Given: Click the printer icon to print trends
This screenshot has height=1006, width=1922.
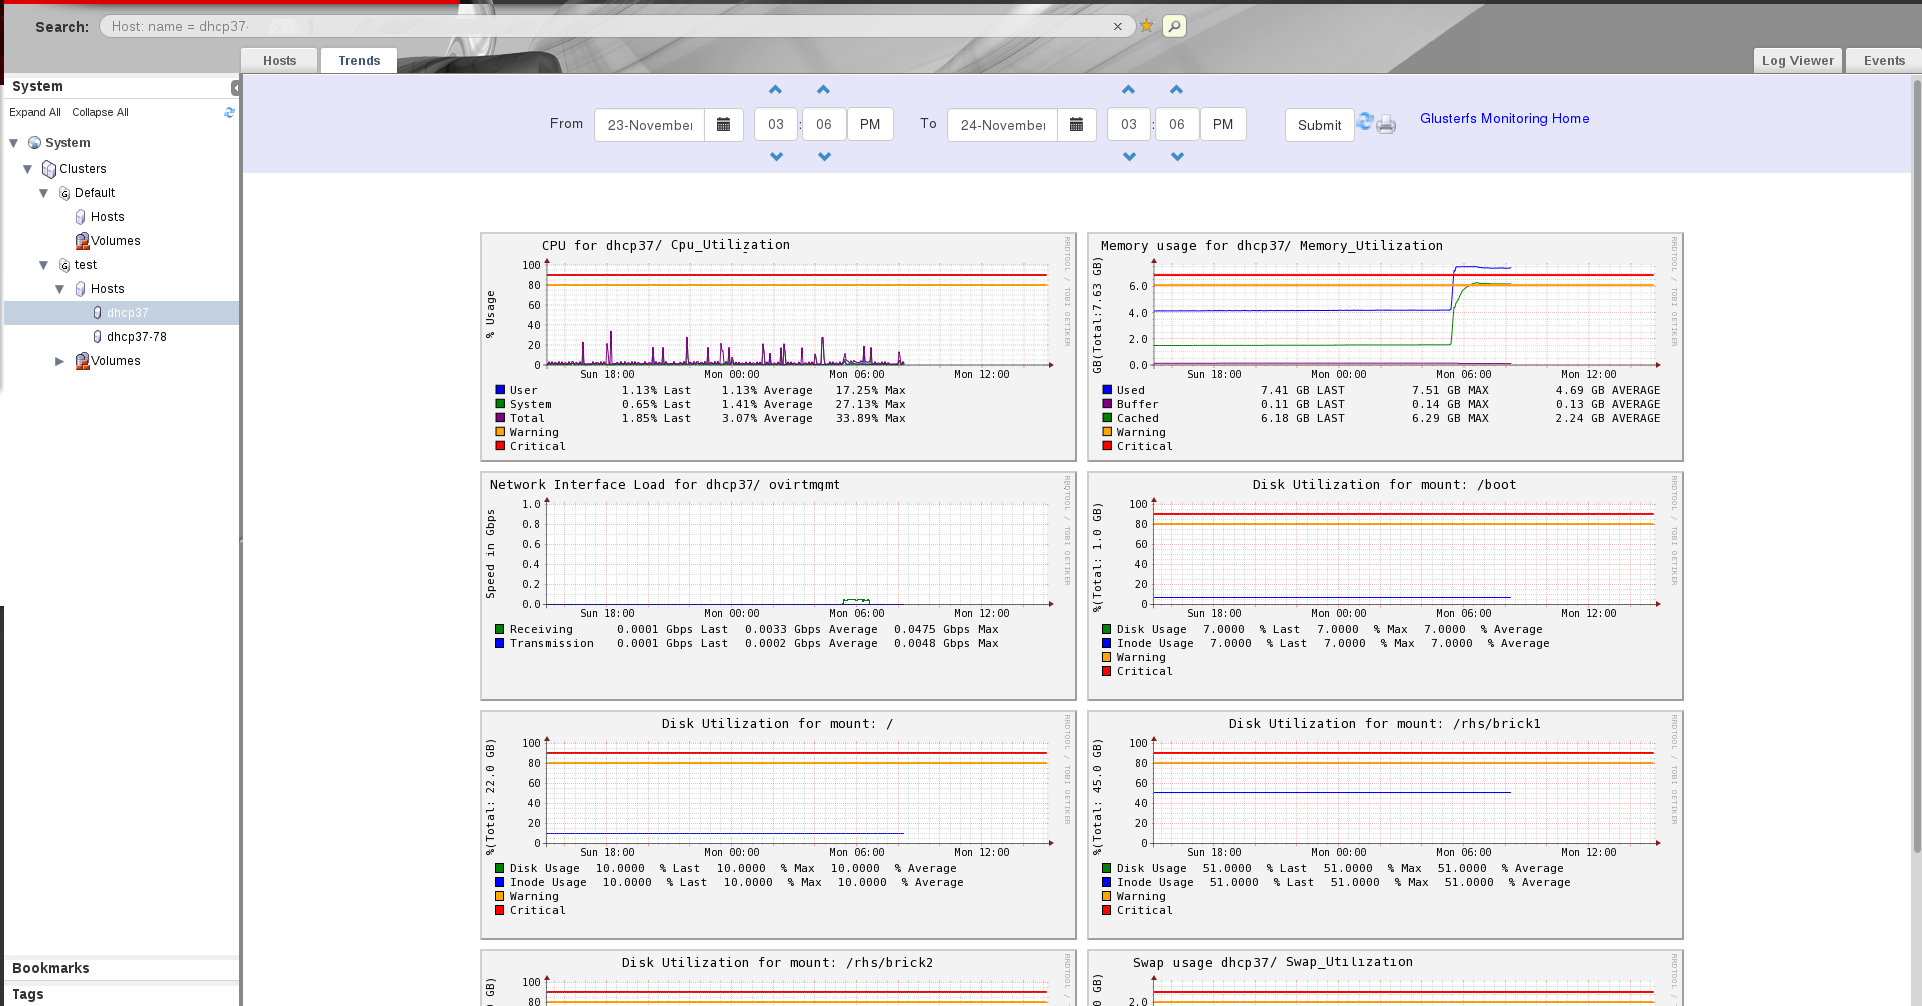Looking at the screenshot, I should pos(1386,125).
